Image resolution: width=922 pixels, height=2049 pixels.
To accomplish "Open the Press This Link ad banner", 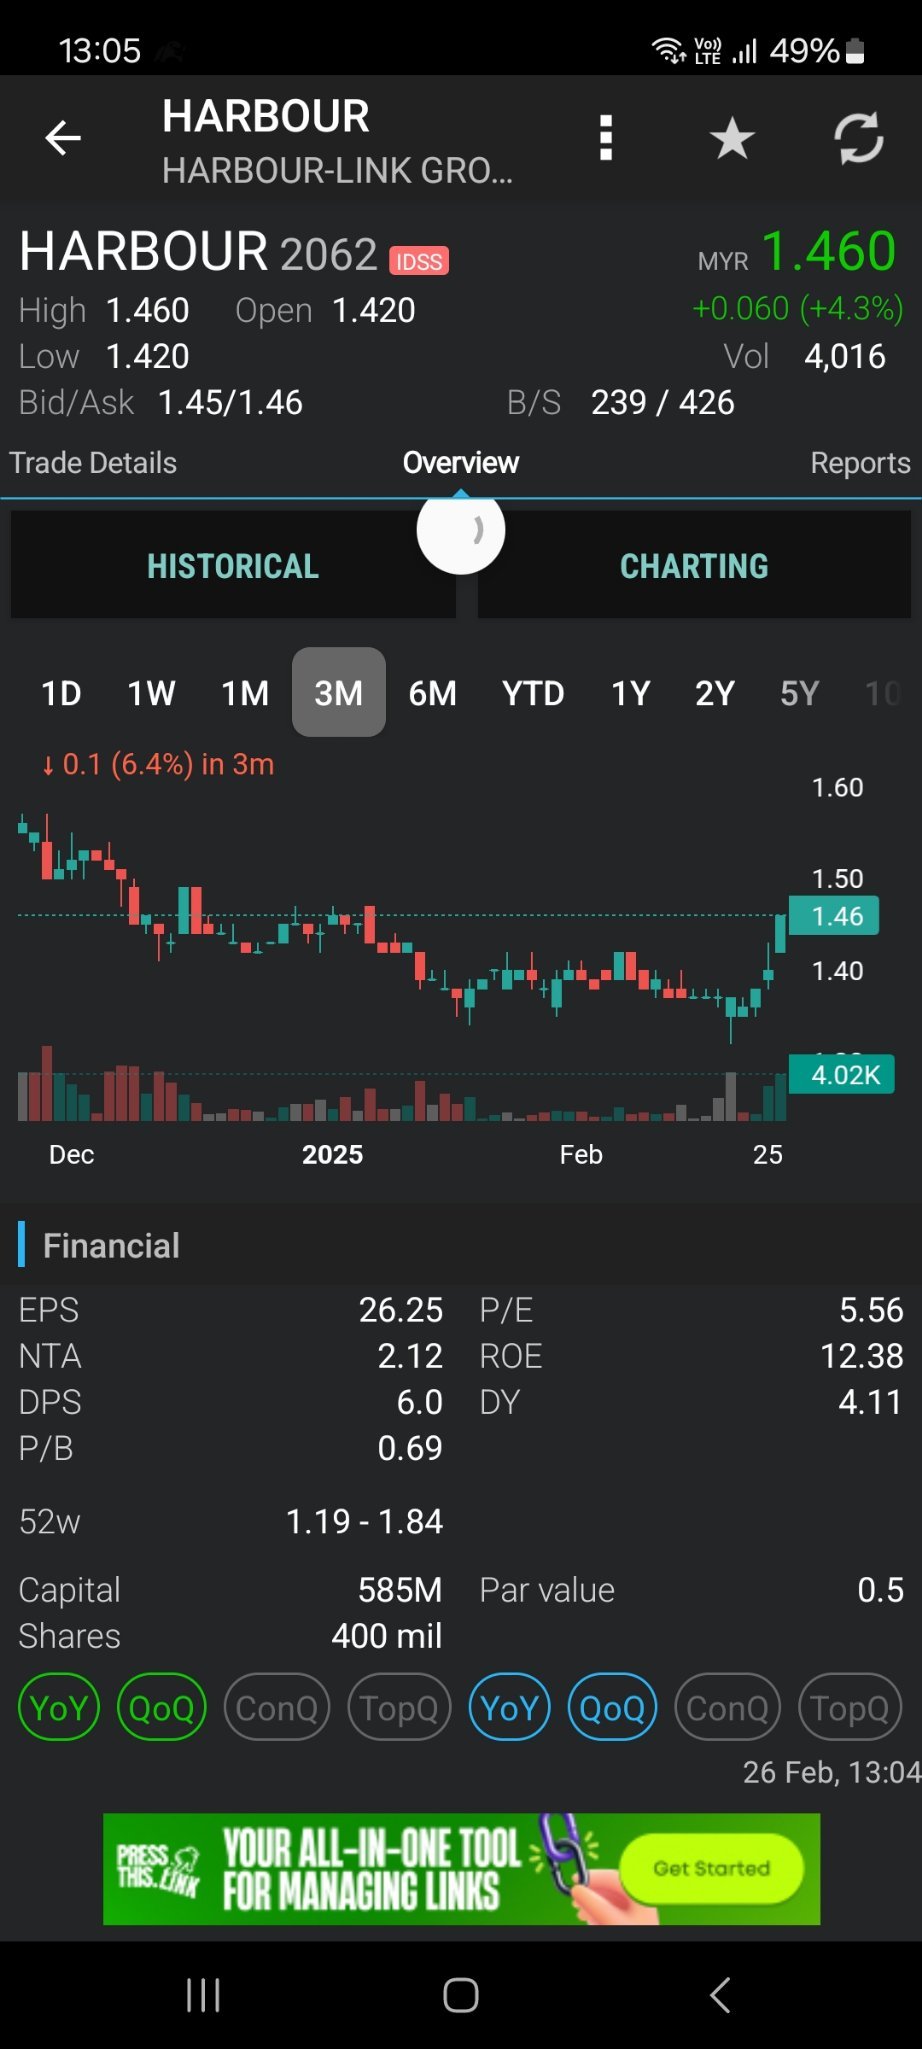I will pyautogui.click(x=461, y=1869).
